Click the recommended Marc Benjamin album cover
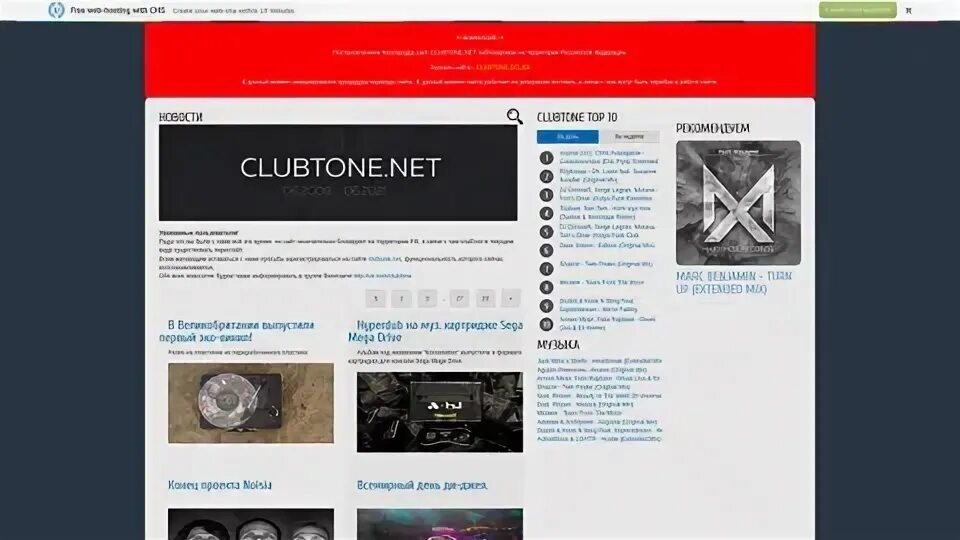This screenshot has width=960, height=540. [x=738, y=203]
